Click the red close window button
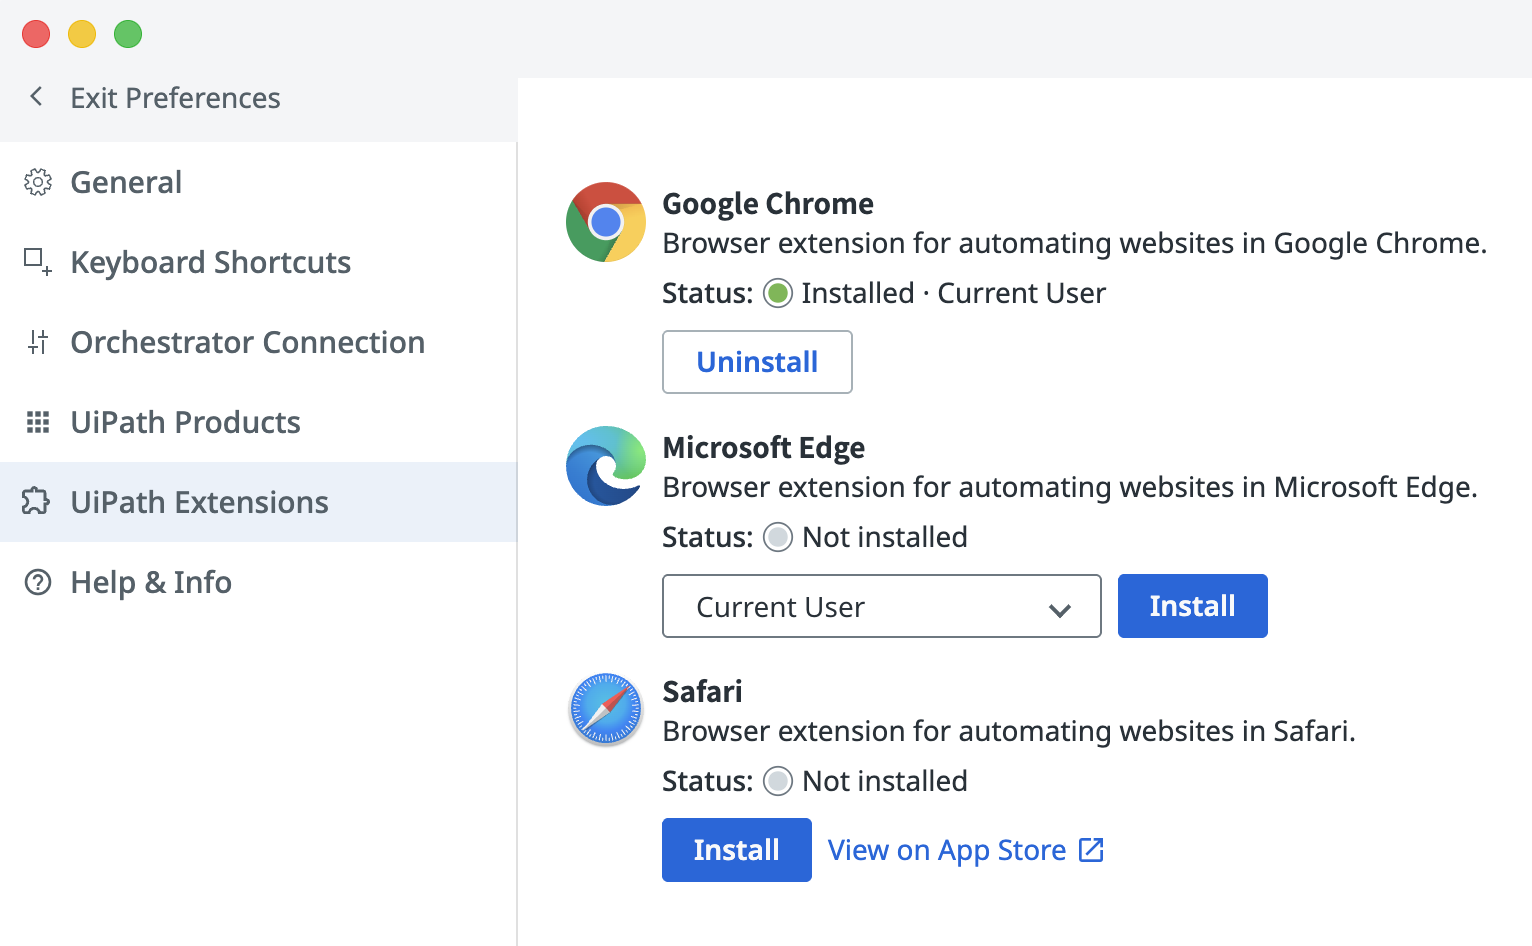This screenshot has width=1532, height=946. 36,34
